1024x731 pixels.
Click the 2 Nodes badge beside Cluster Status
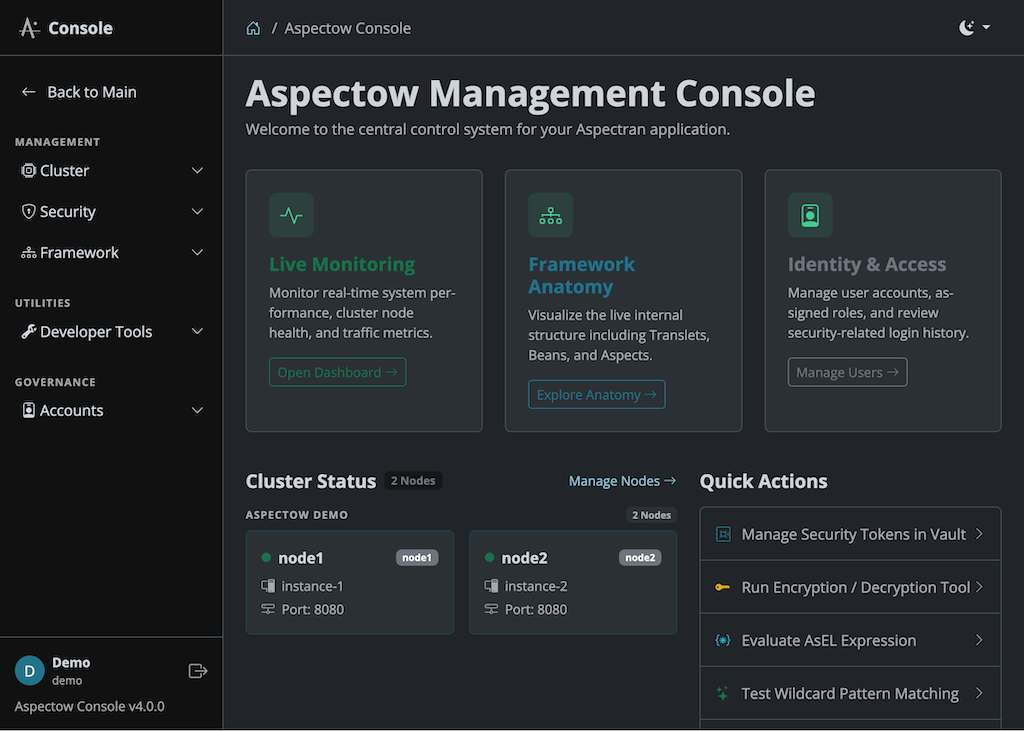pyautogui.click(x=413, y=481)
